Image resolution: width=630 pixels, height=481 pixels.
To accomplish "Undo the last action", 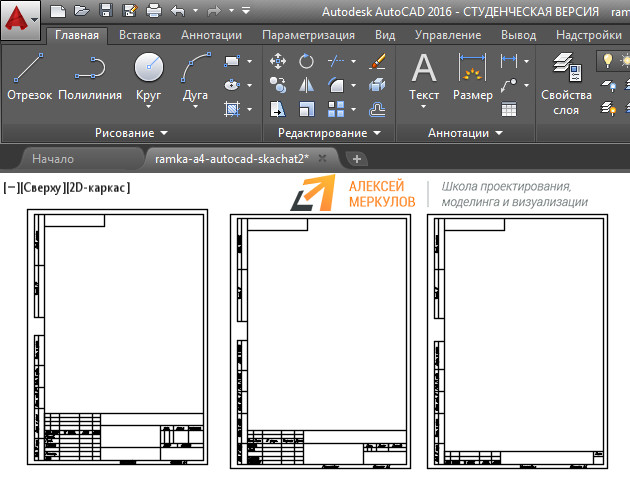I will (178, 11).
